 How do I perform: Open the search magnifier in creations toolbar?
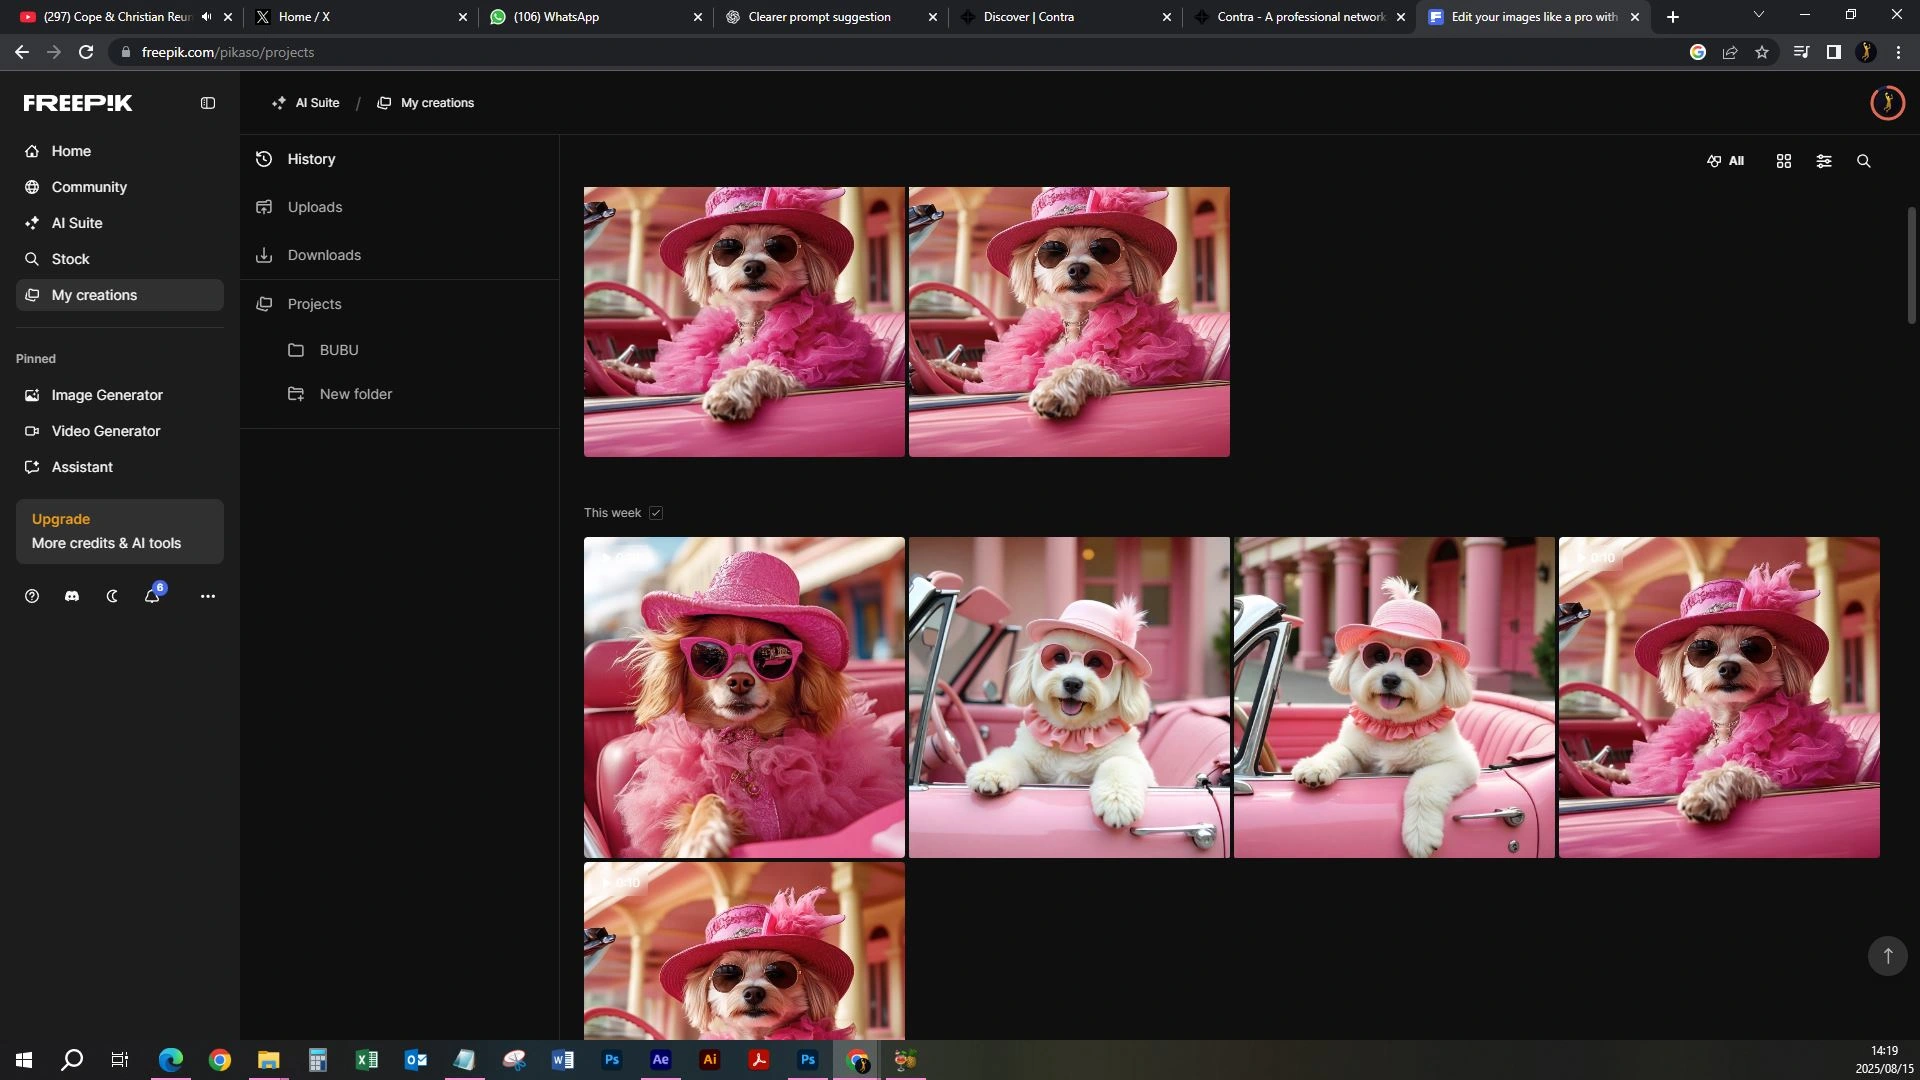1864,161
